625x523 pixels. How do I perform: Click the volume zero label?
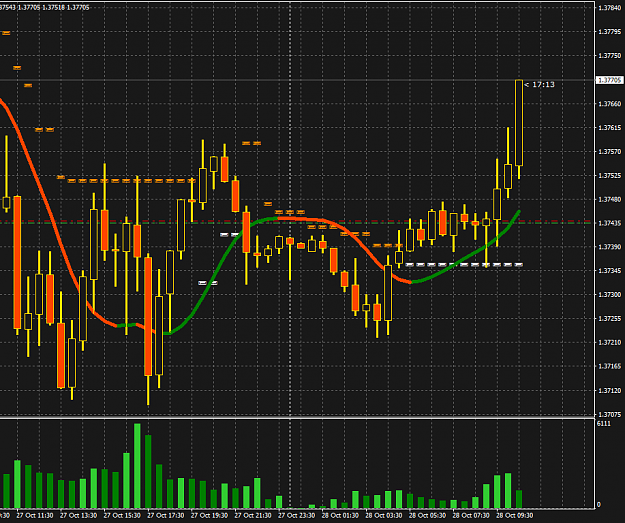pos(599,505)
